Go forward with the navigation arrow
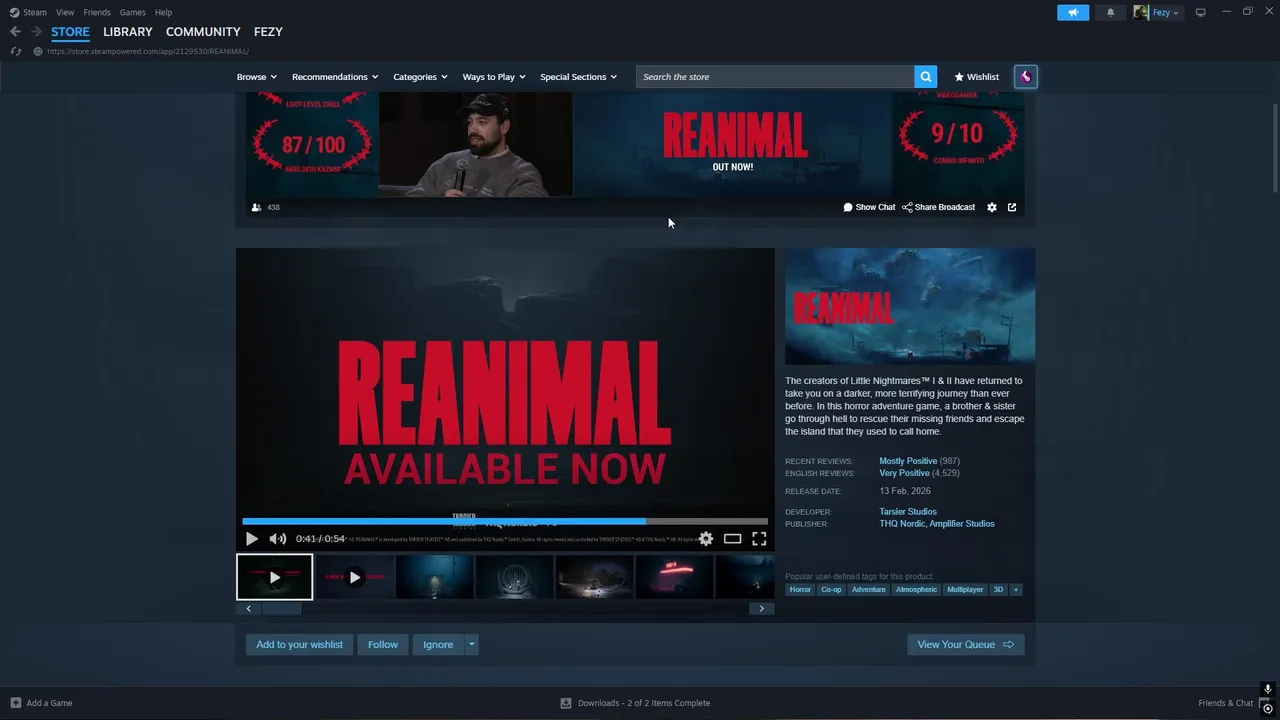1280x720 pixels. [36, 32]
